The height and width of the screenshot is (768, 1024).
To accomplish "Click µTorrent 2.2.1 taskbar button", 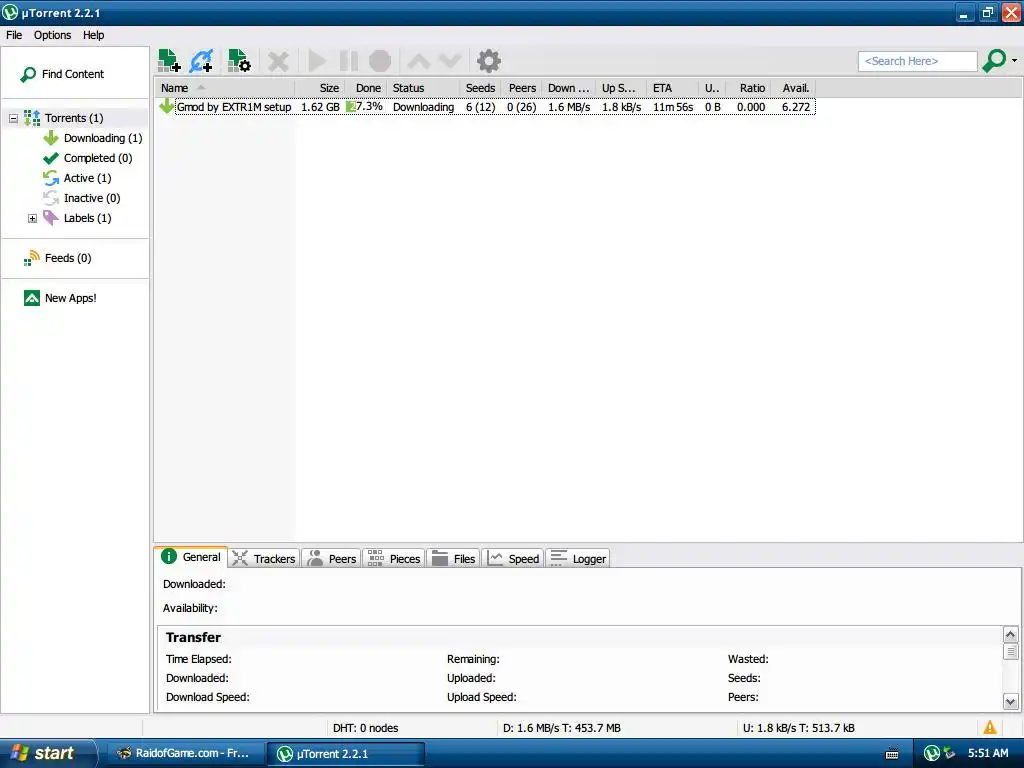I will click(346, 754).
